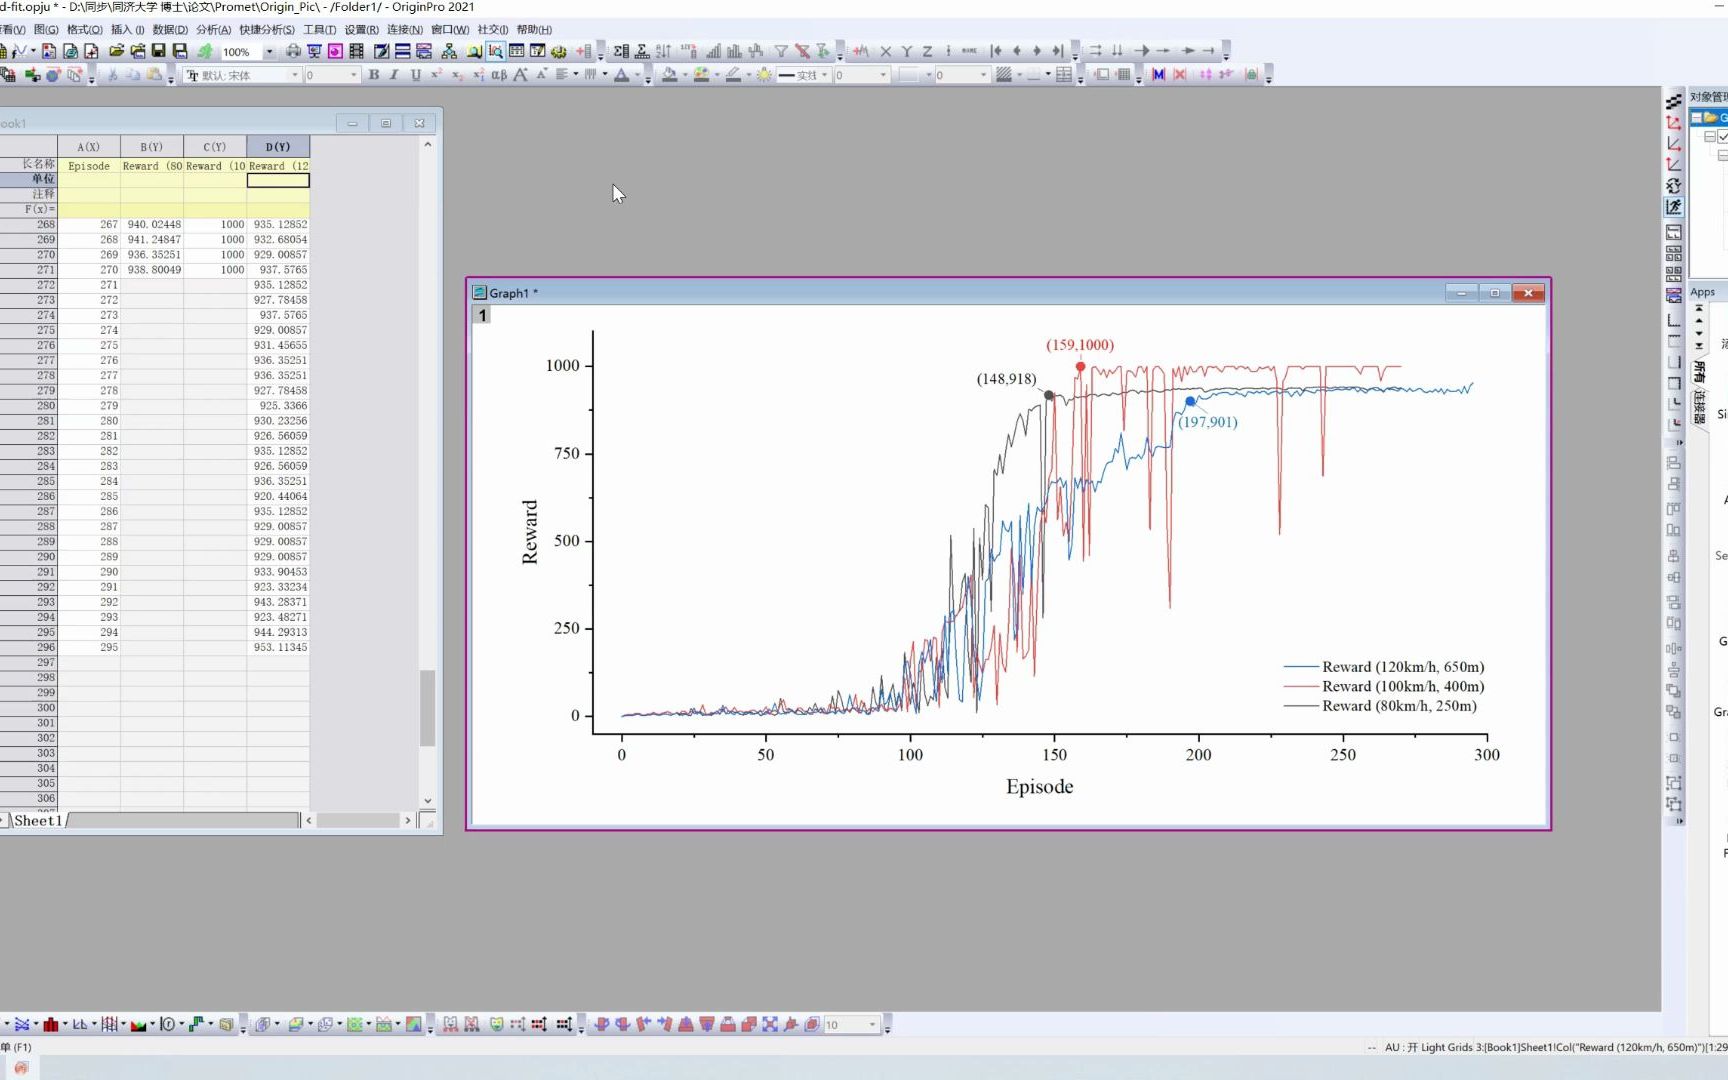1728x1080 pixels.
Task: Open the font size dropdown
Action: (353, 75)
